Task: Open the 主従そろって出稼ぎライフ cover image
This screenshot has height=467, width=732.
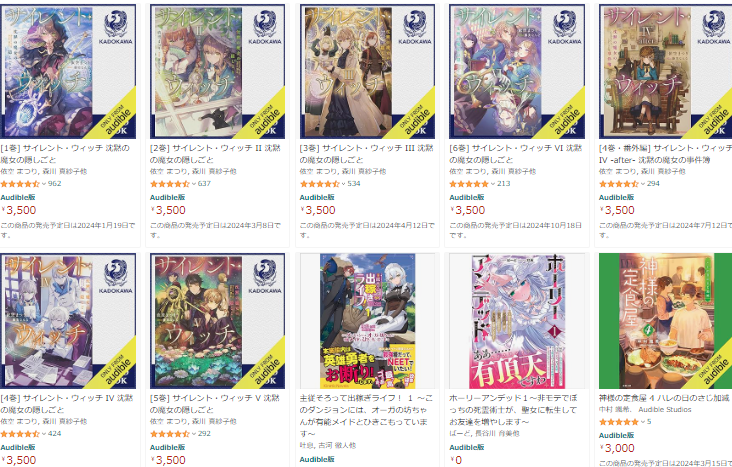Action: (x=367, y=321)
